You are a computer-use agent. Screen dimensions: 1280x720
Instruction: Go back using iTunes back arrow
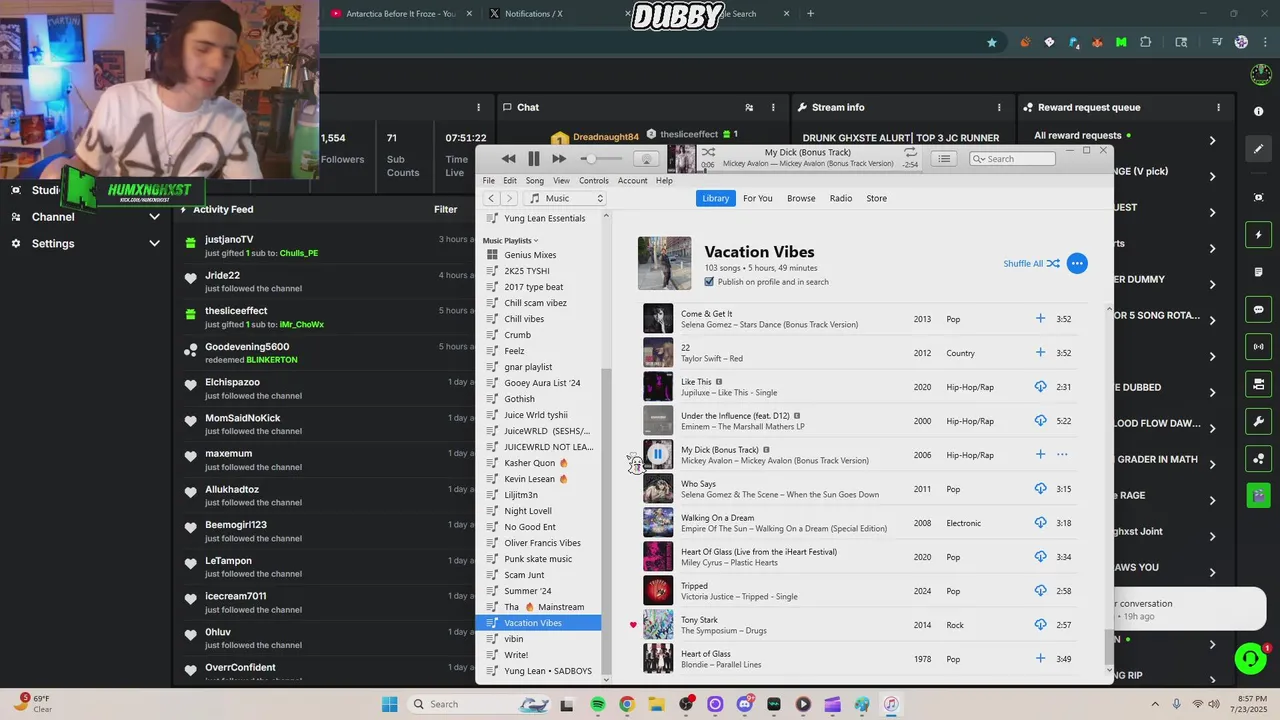coord(491,198)
